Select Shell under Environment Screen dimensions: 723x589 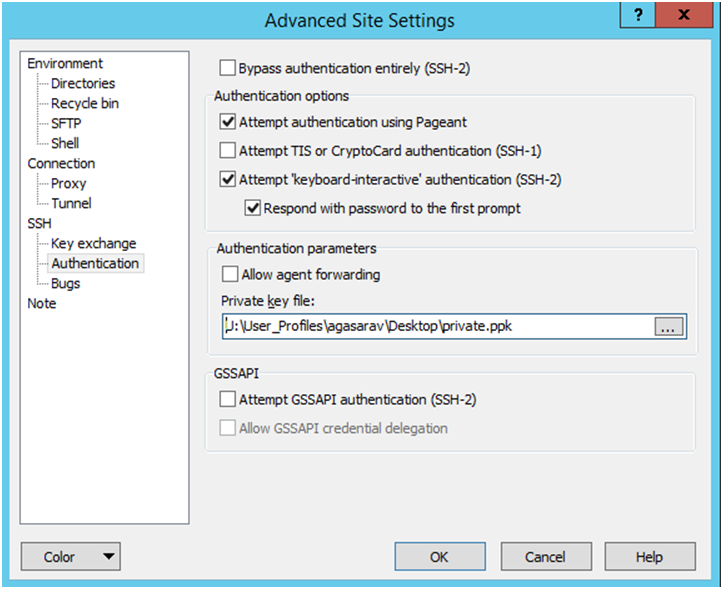(x=65, y=143)
